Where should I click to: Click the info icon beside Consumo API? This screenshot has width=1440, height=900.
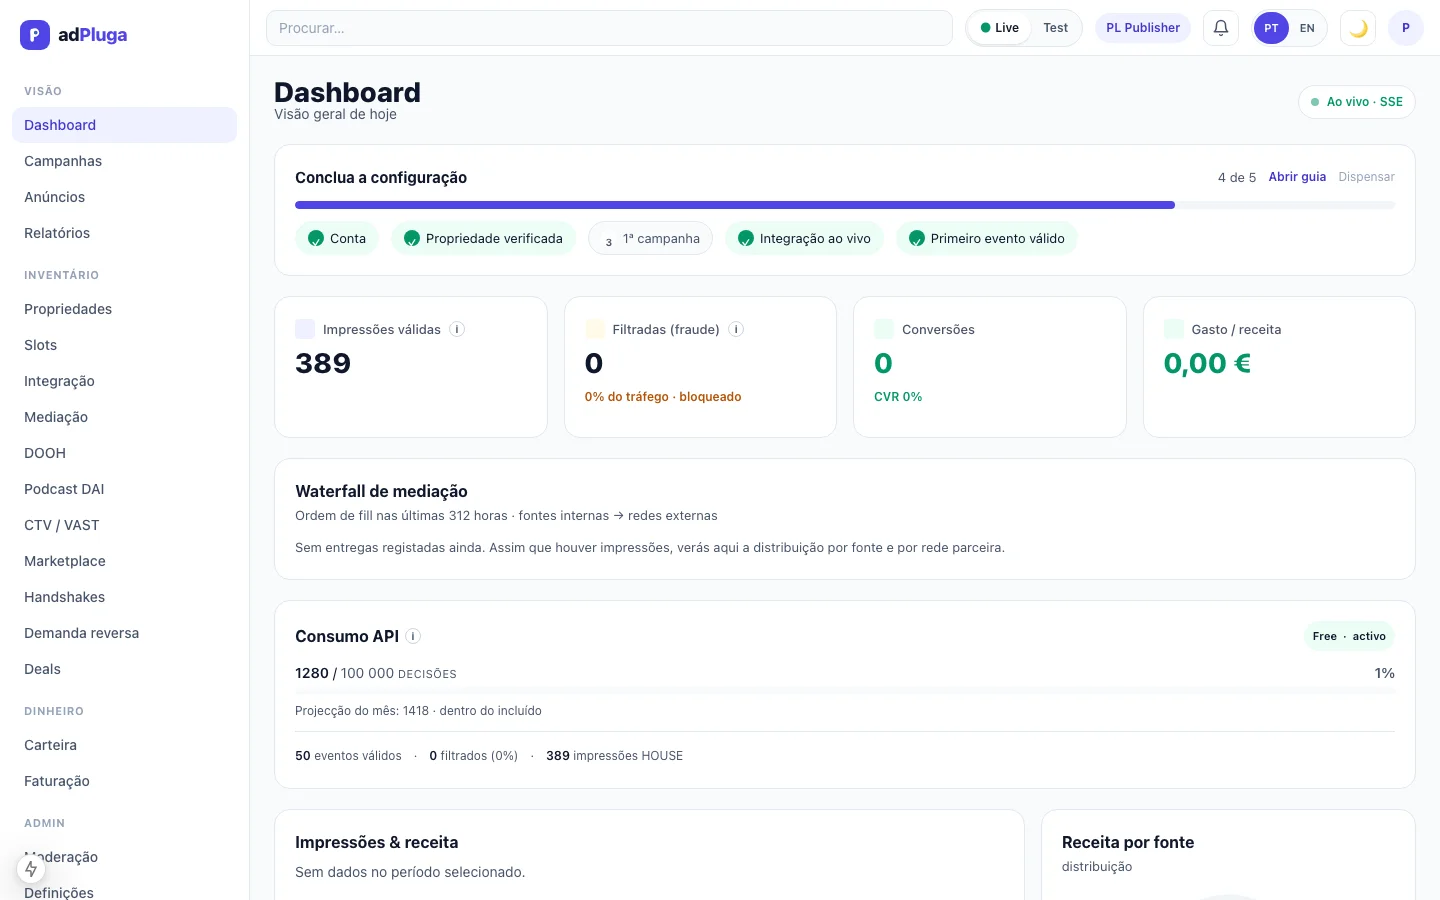pyautogui.click(x=413, y=636)
